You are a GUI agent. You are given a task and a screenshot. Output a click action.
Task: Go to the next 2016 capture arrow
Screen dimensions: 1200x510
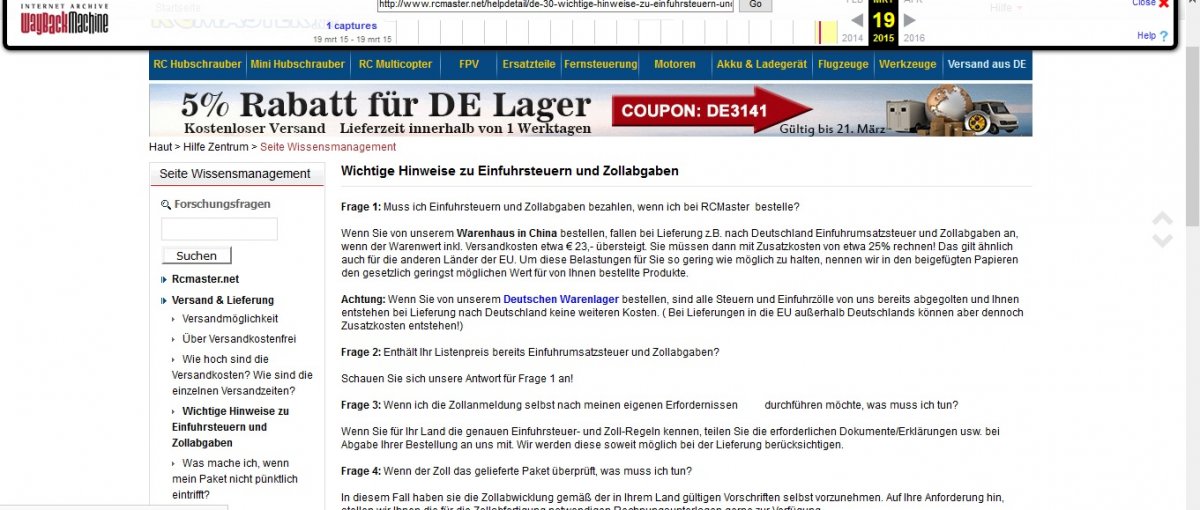click(910, 20)
